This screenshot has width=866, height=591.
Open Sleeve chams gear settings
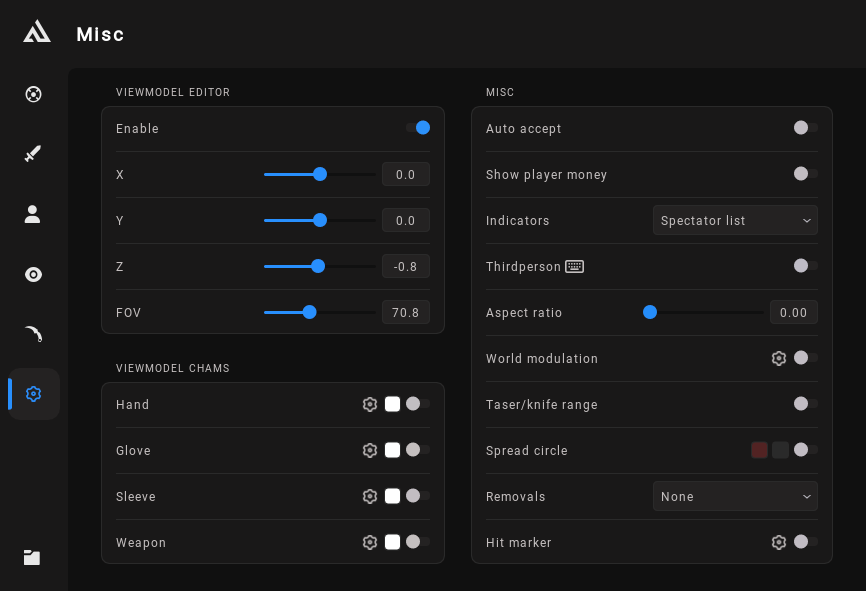(370, 496)
